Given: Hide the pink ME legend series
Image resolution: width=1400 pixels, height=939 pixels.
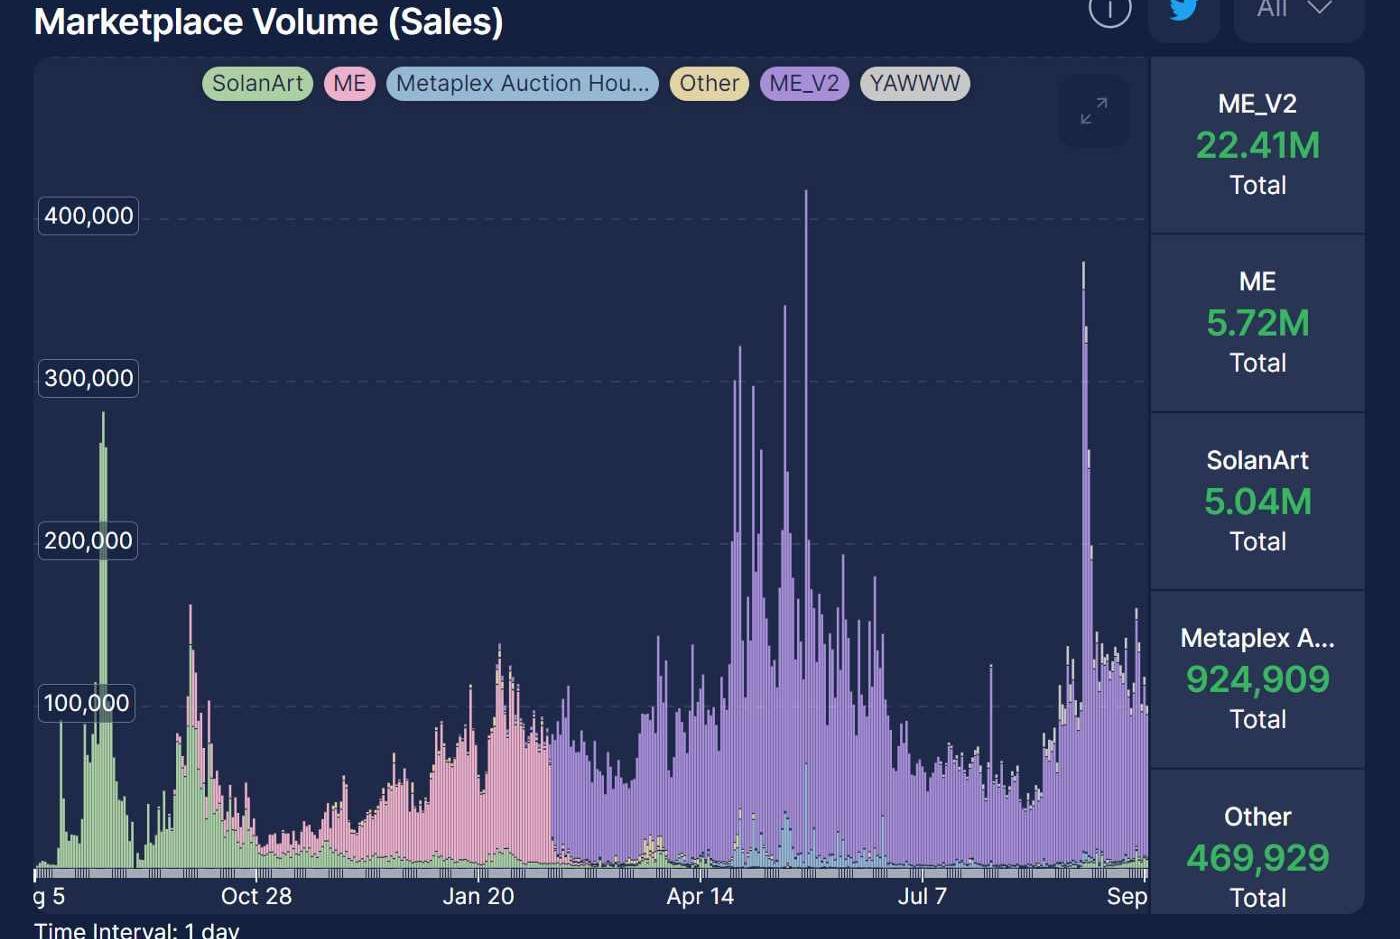Looking at the screenshot, I should [x=349, y=84].
